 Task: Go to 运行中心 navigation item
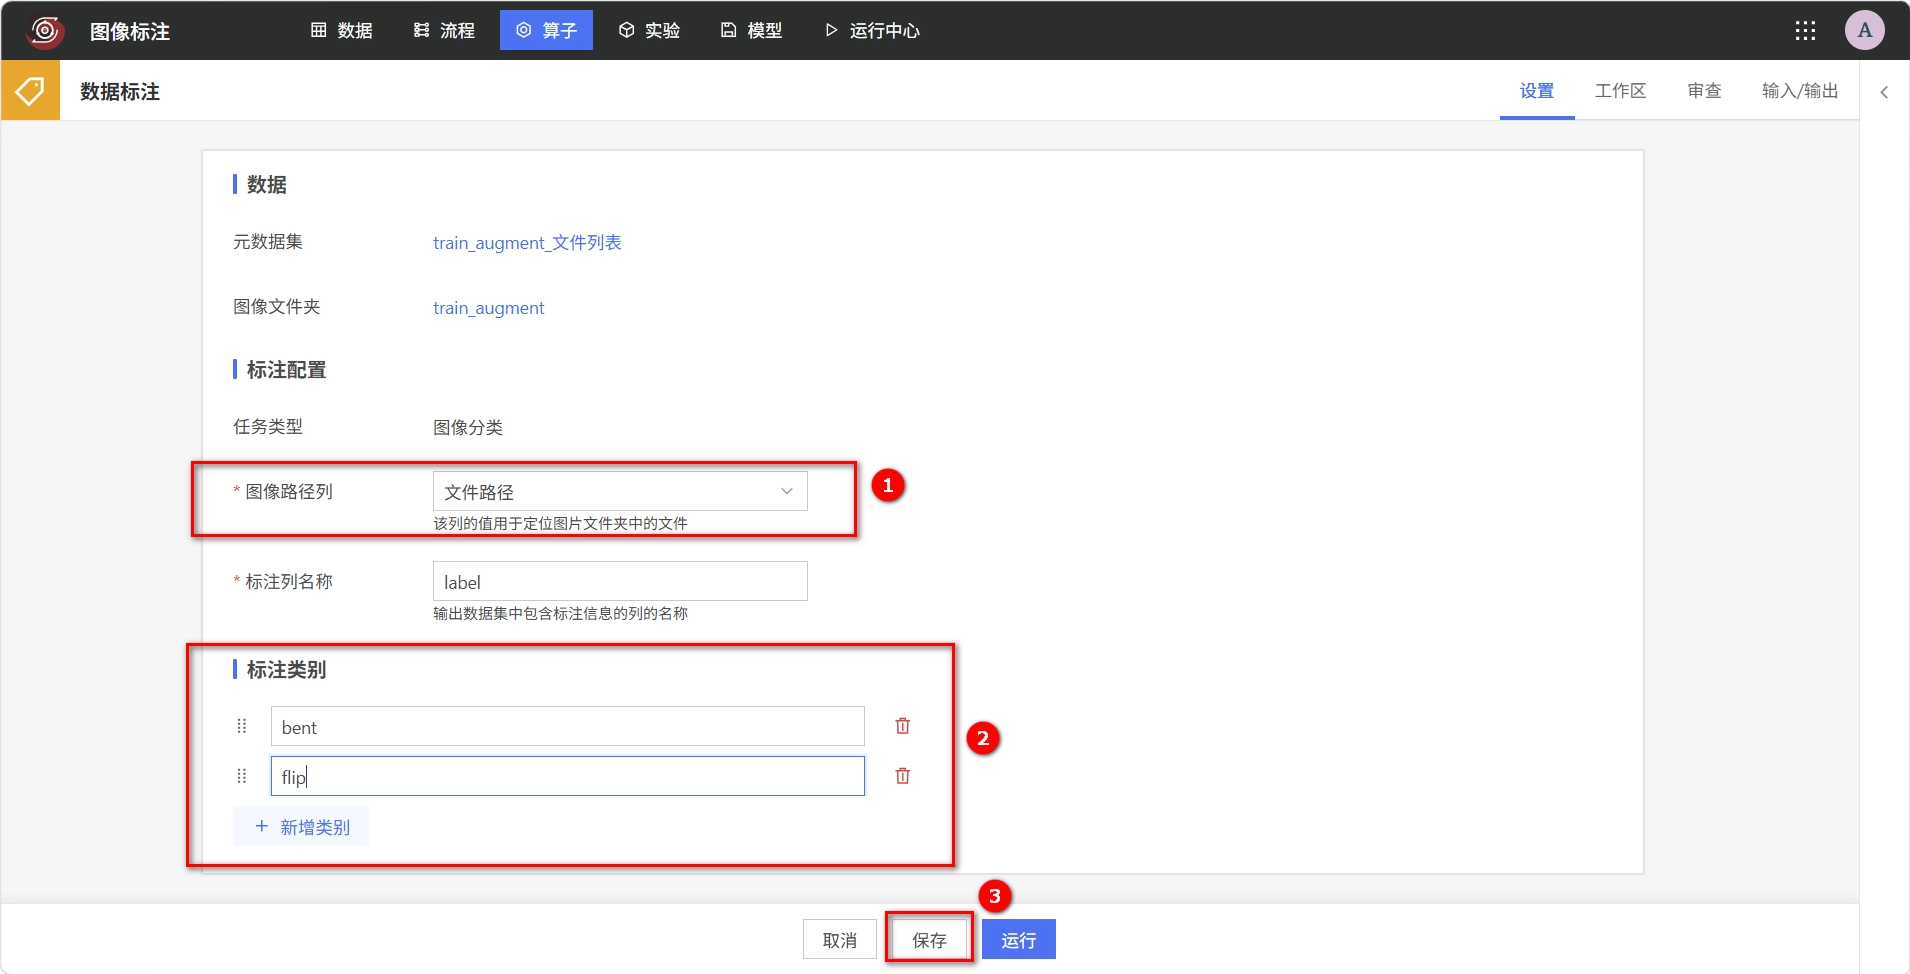coord(872,31)
